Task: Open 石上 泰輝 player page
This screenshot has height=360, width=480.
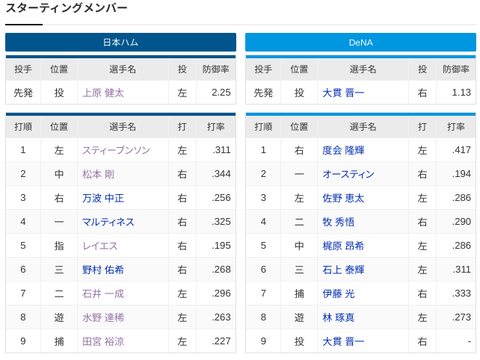Action: 343,270
